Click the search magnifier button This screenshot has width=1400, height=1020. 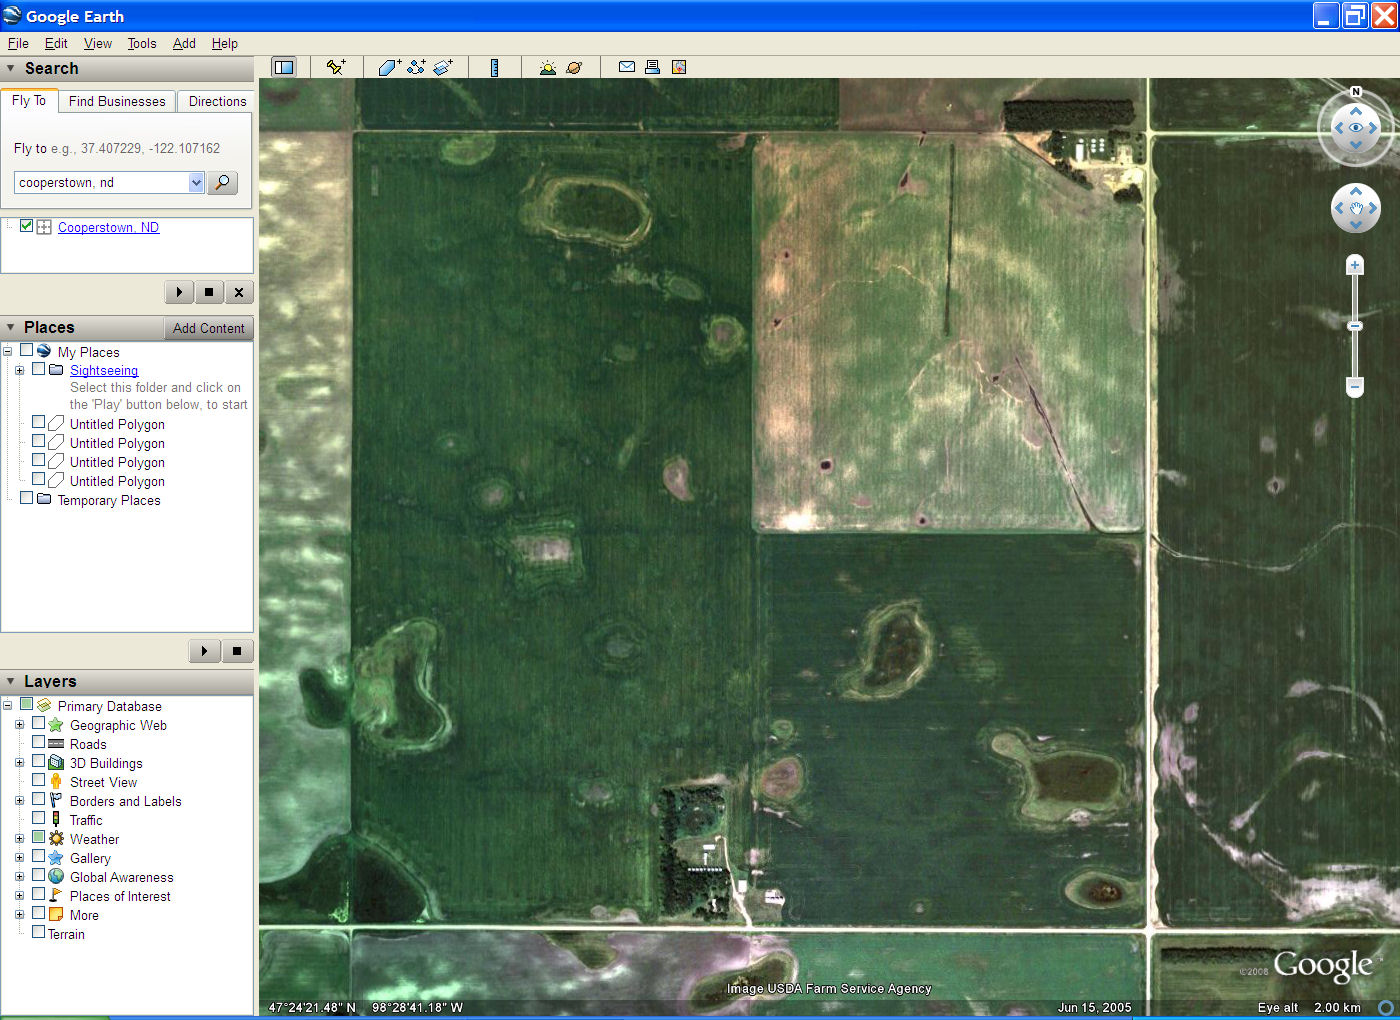click(222, 182)
